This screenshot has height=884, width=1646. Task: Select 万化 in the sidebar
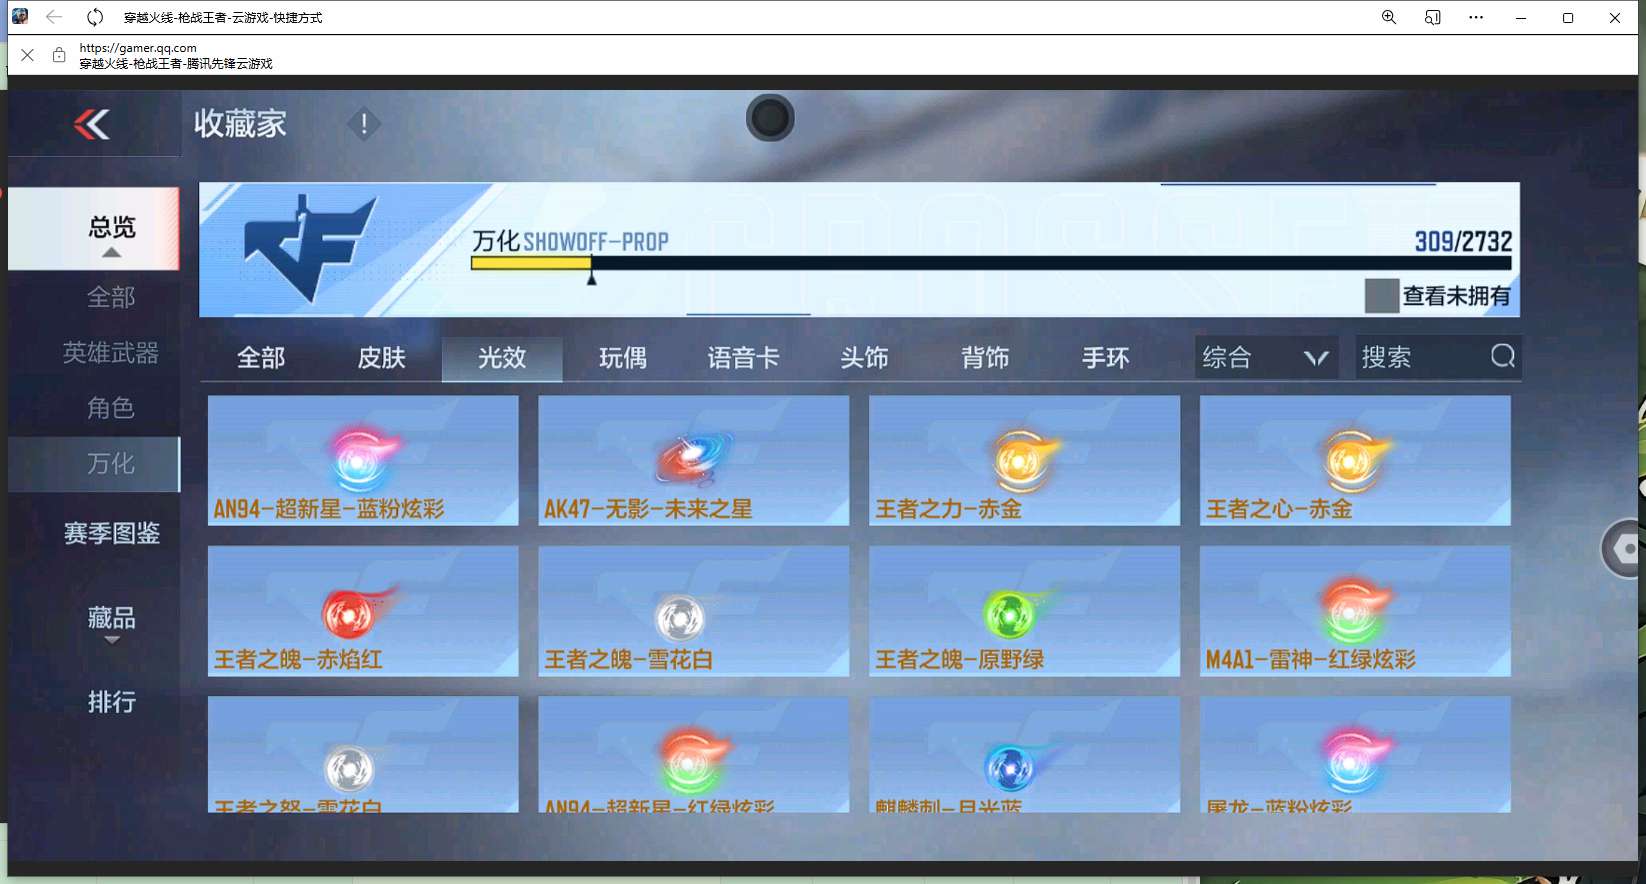[94, 464]
